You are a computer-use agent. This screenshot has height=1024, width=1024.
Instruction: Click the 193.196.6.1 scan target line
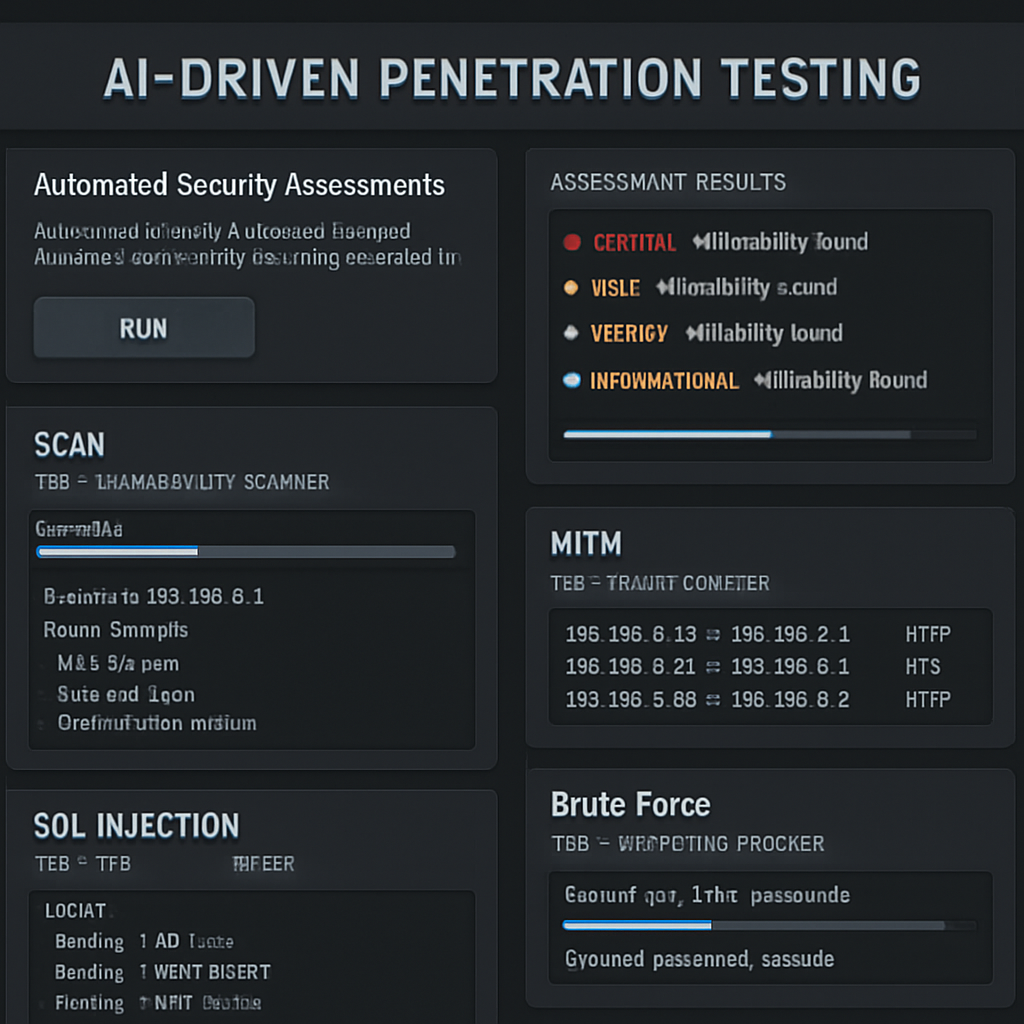pyautogui.click(x=153, y=596)
